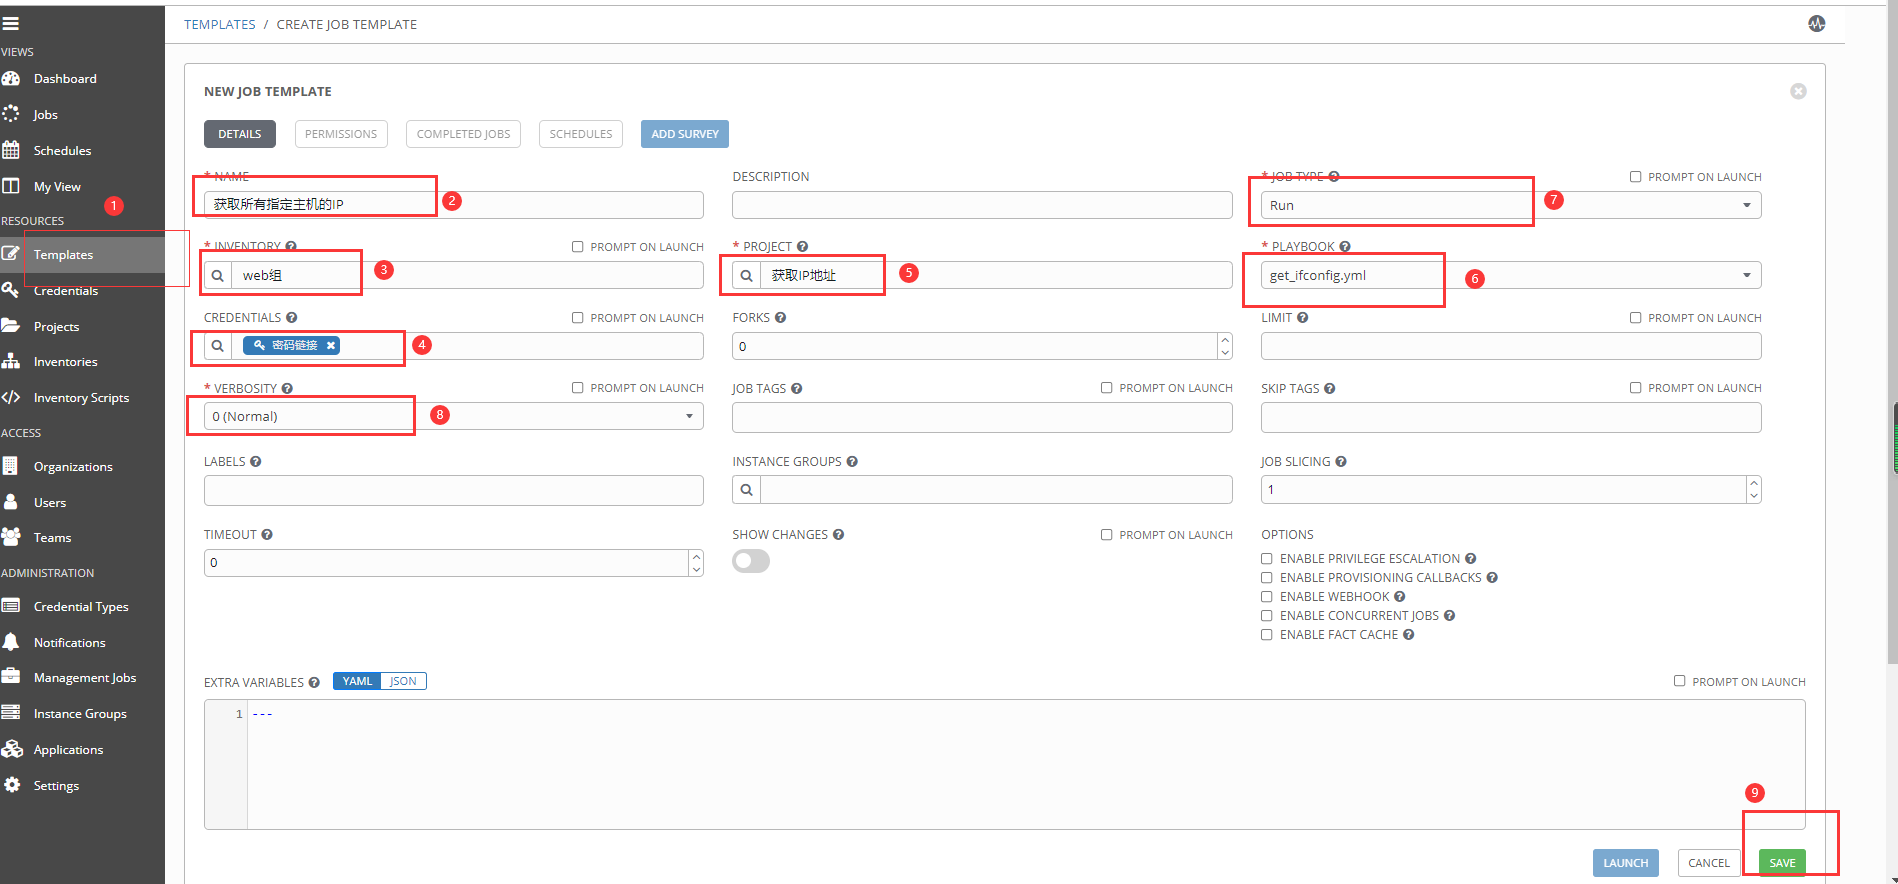The image size is (1898, 884).
Task: Click the Instance Groups server icon
Action: 11,713
